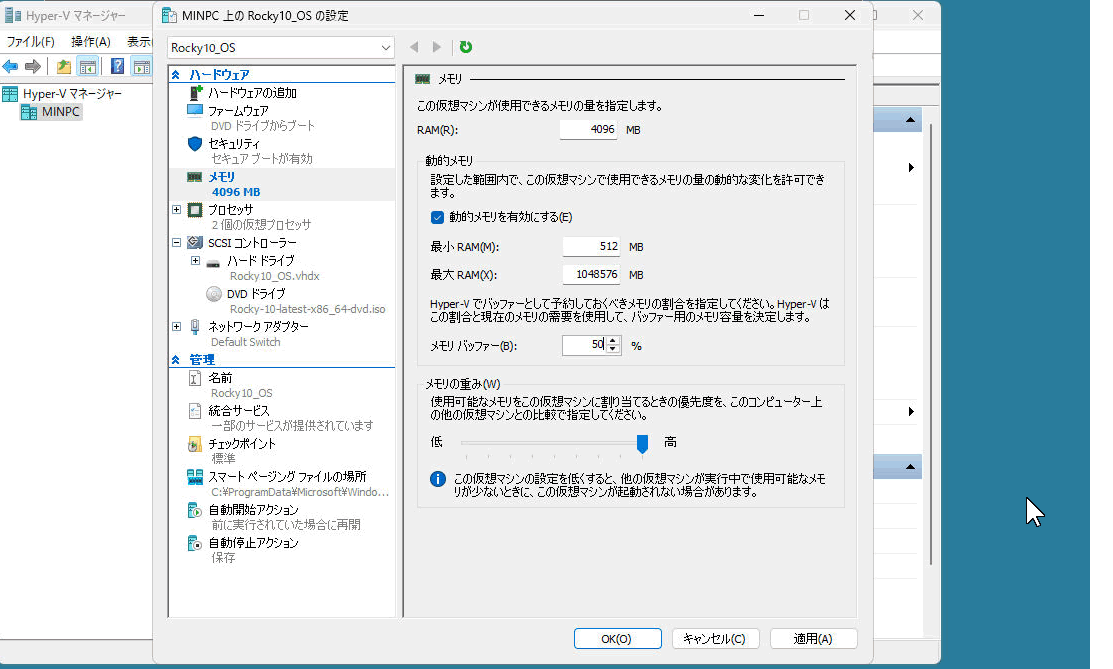Click the プロセッサ icon

pyautogui.click(x=195, y=210)
